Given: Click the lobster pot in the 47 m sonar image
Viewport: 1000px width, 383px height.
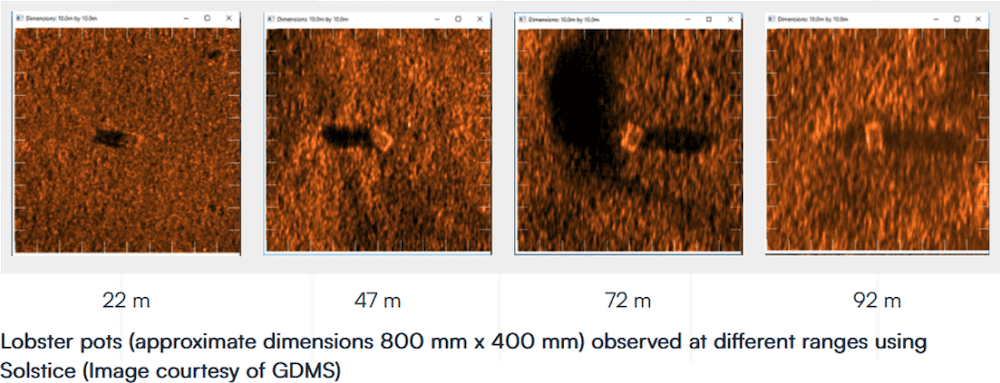Looking at the screenshot, I should coord(383,139).
